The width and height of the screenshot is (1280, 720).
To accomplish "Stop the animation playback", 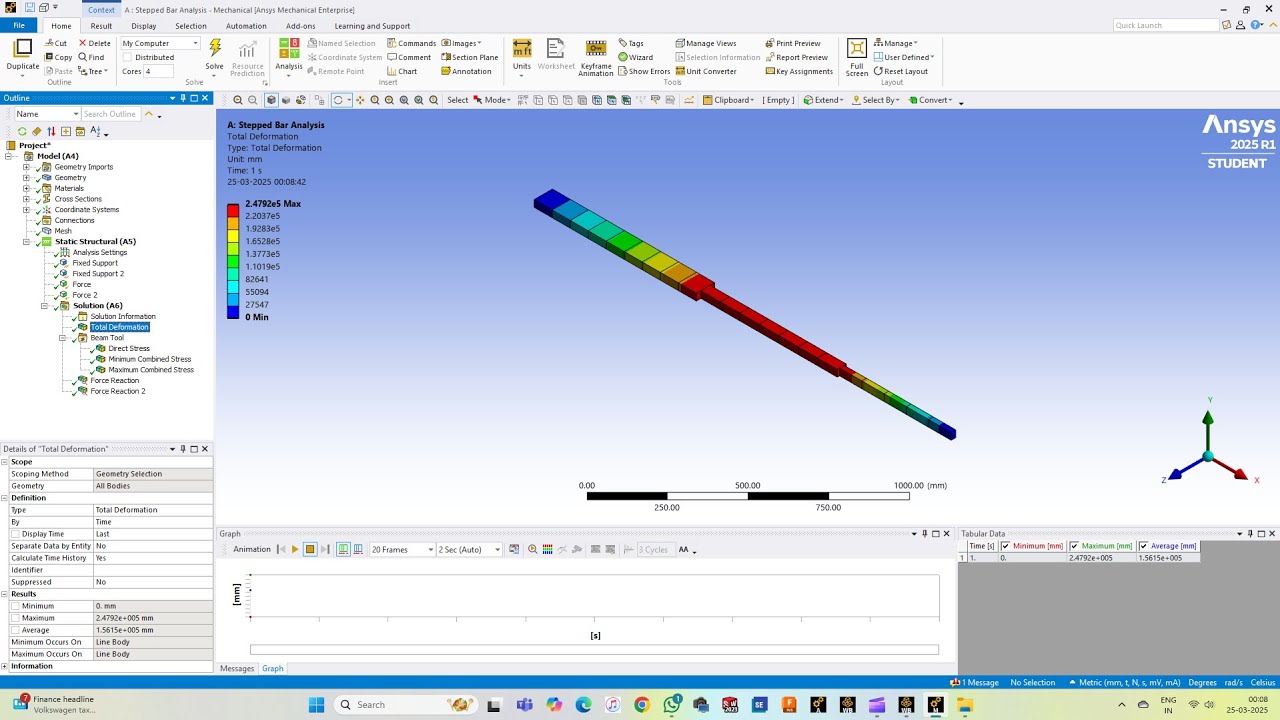I will pos(310,549).
